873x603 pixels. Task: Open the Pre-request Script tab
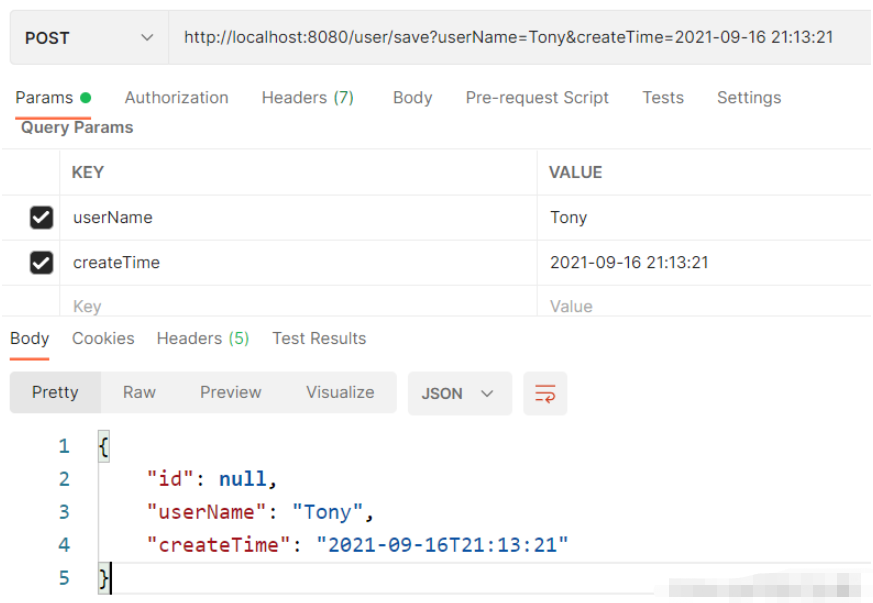point(537,97)
